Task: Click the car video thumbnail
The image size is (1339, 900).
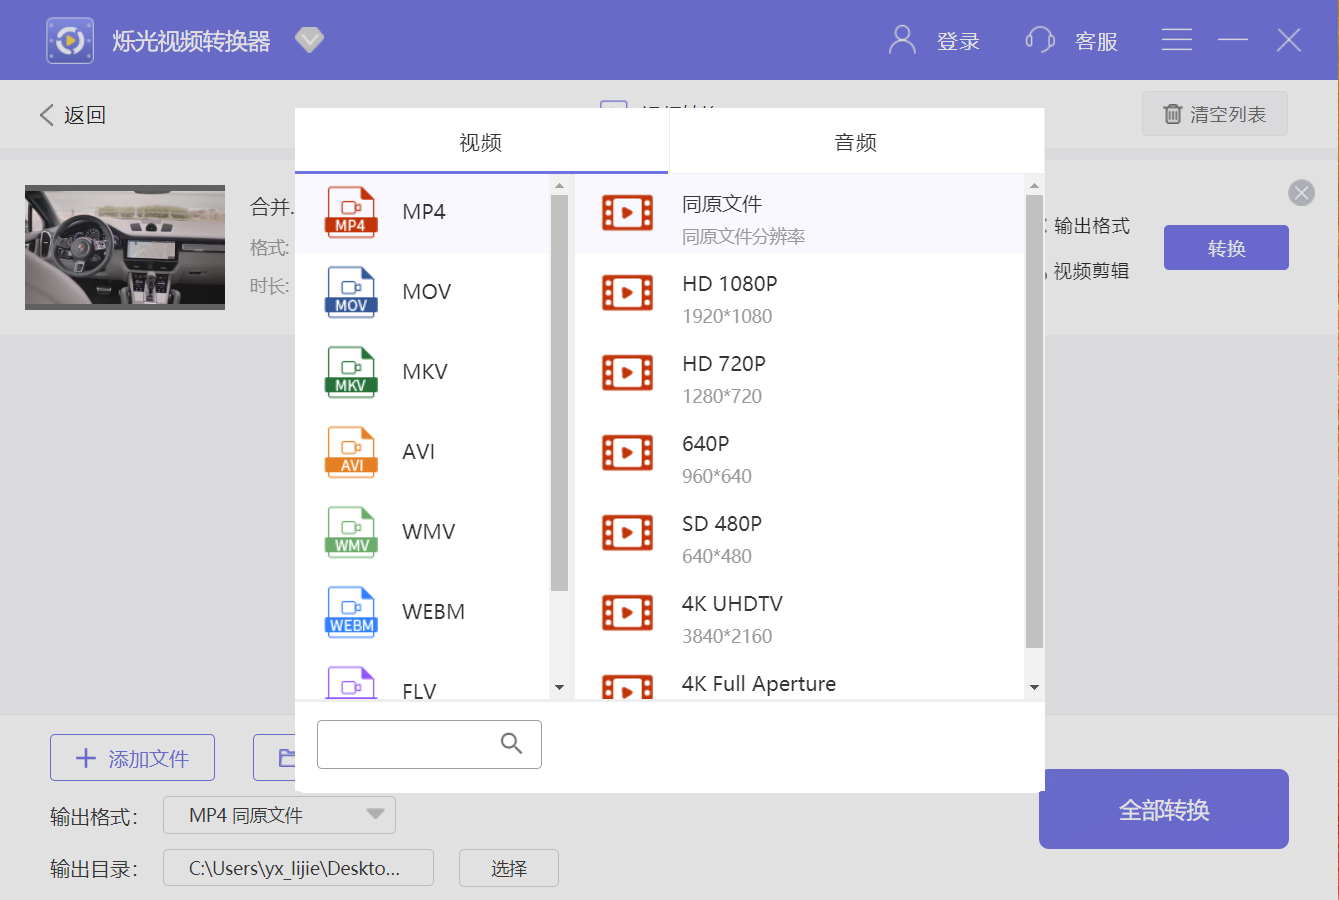Action: [125, 247]
